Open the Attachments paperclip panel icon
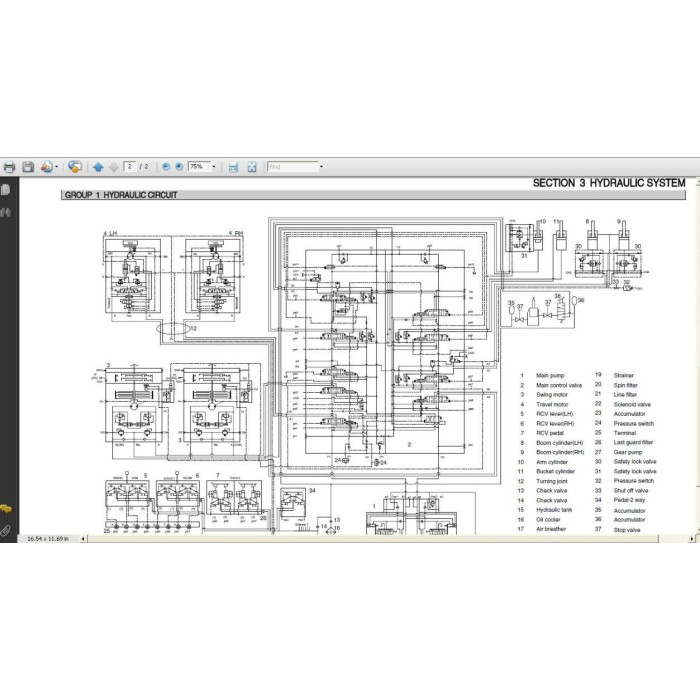Screen dimensions: 700x700 (x=6, y=530)
